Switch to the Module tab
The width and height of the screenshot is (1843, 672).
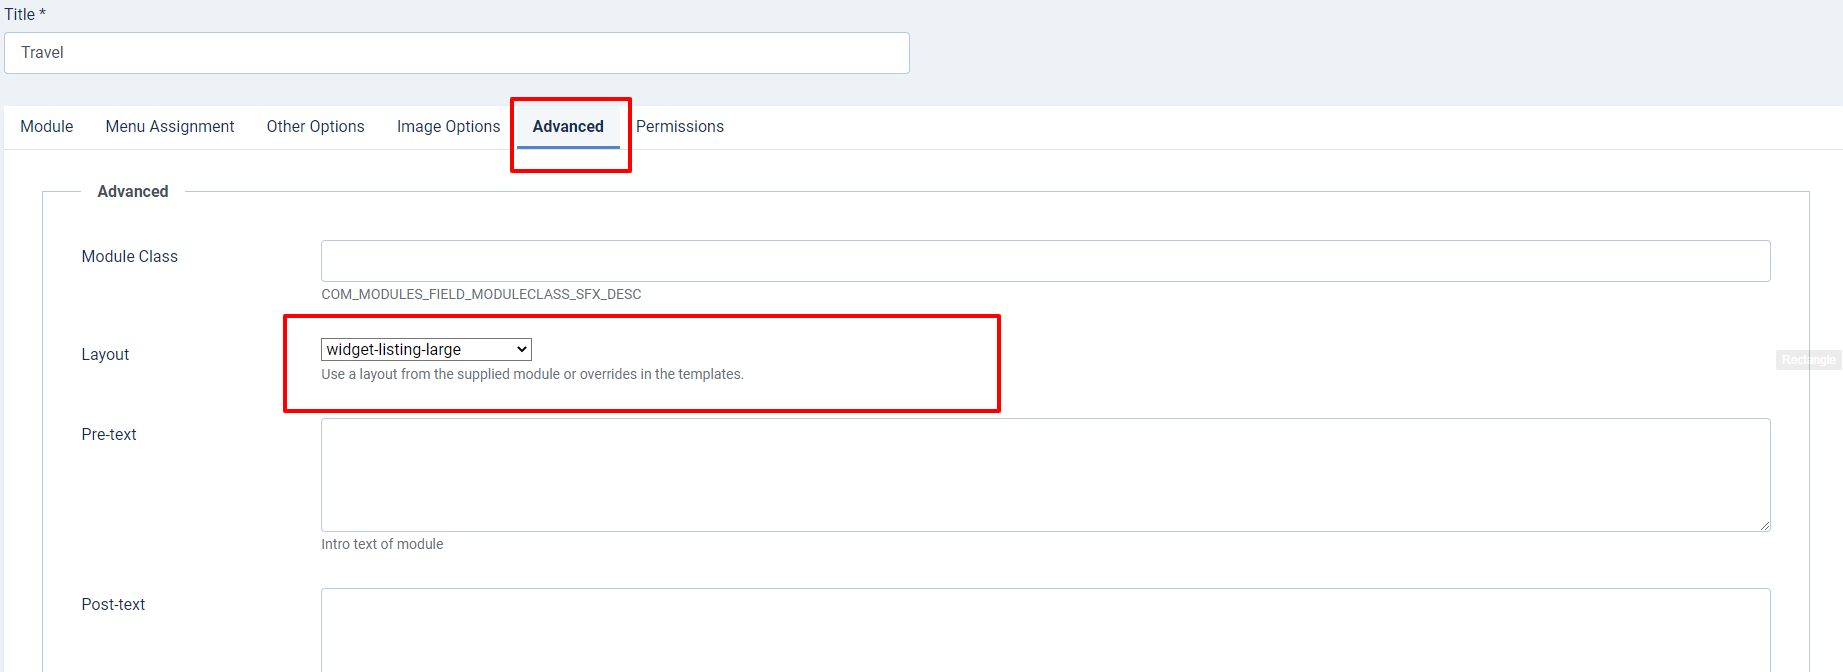(47, 127)
